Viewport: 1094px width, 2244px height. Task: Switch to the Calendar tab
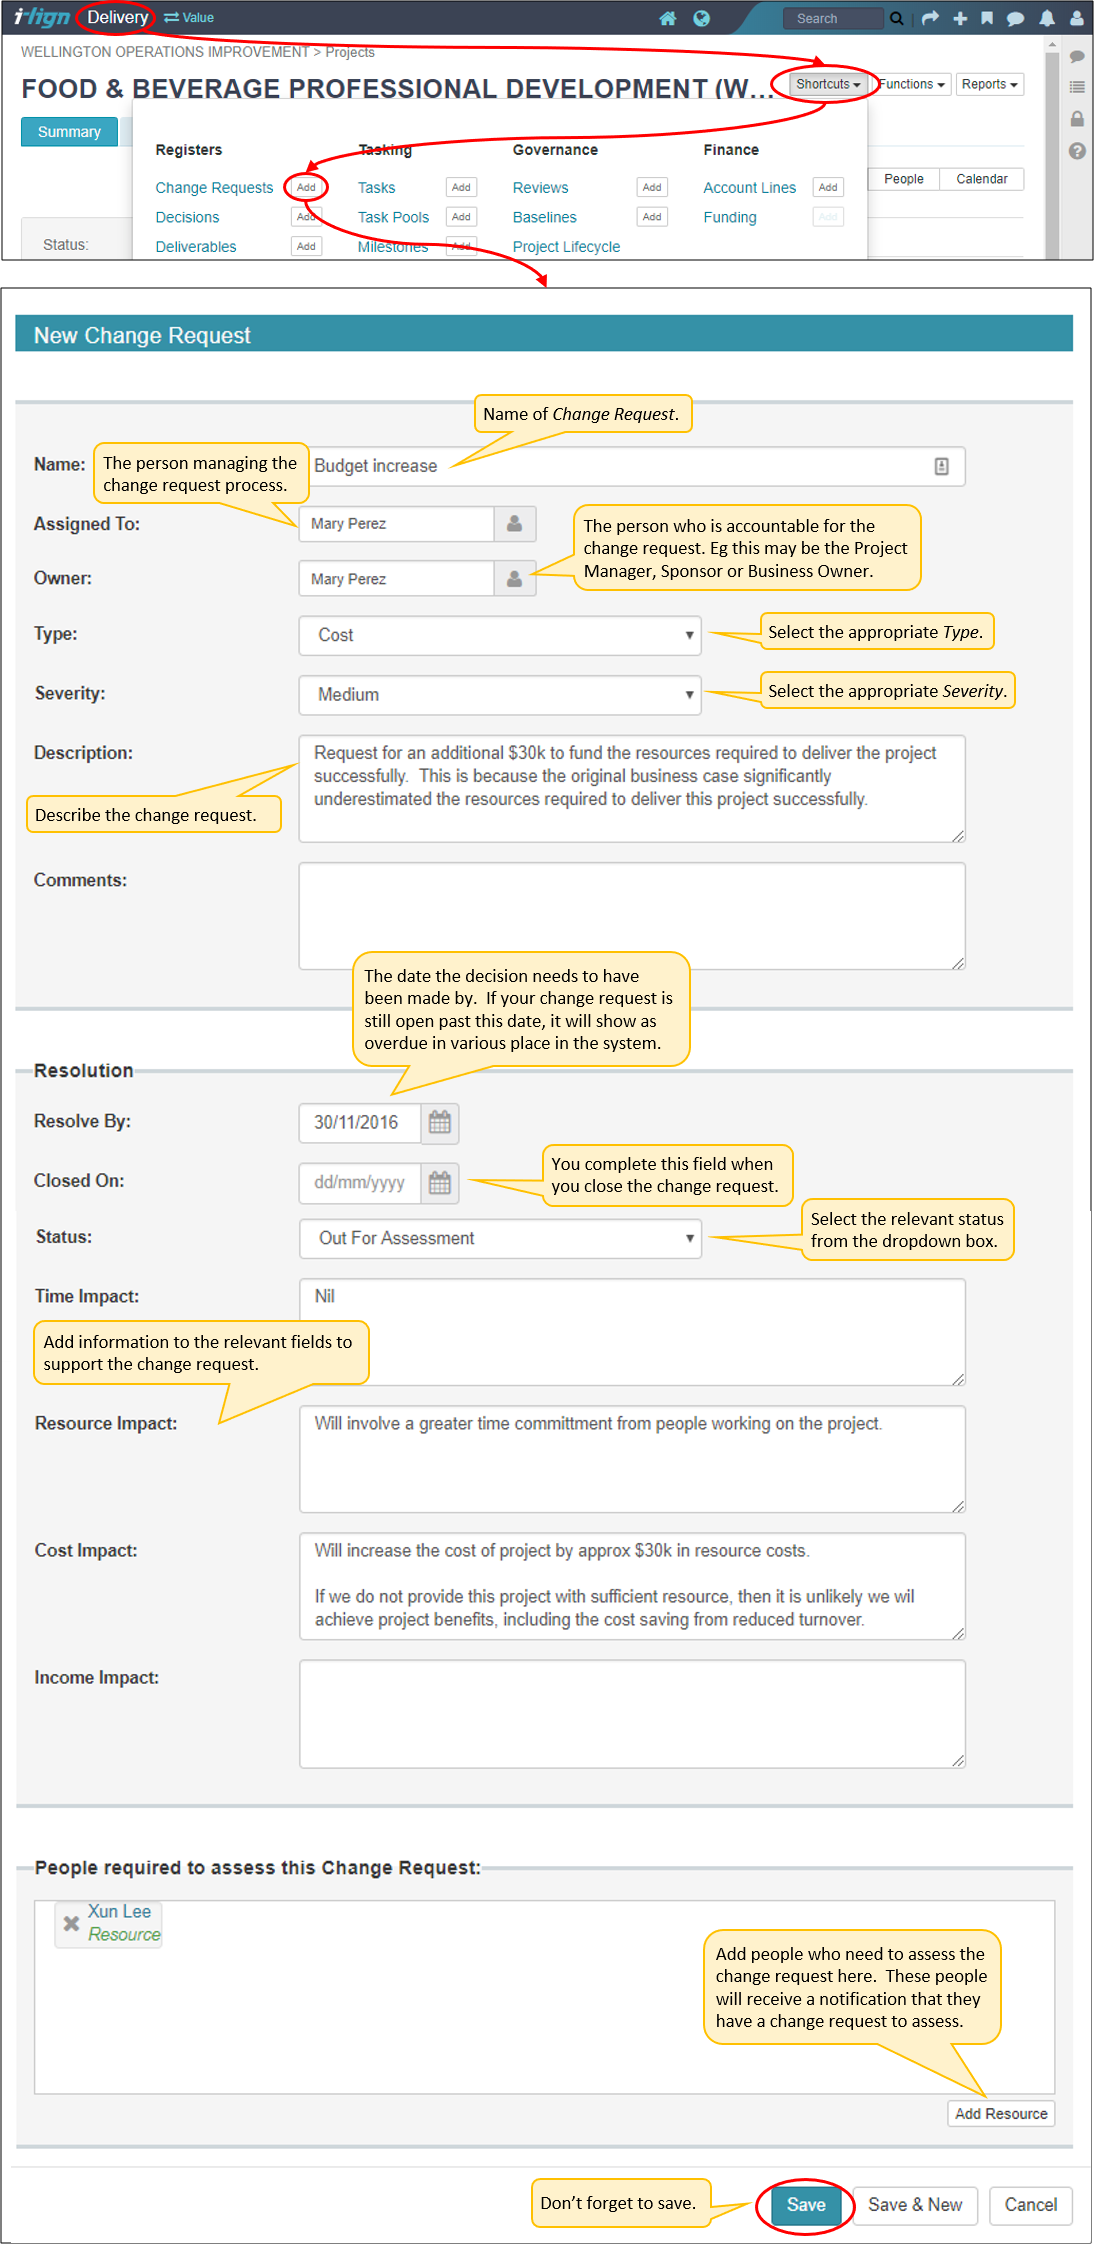(982, 179)
